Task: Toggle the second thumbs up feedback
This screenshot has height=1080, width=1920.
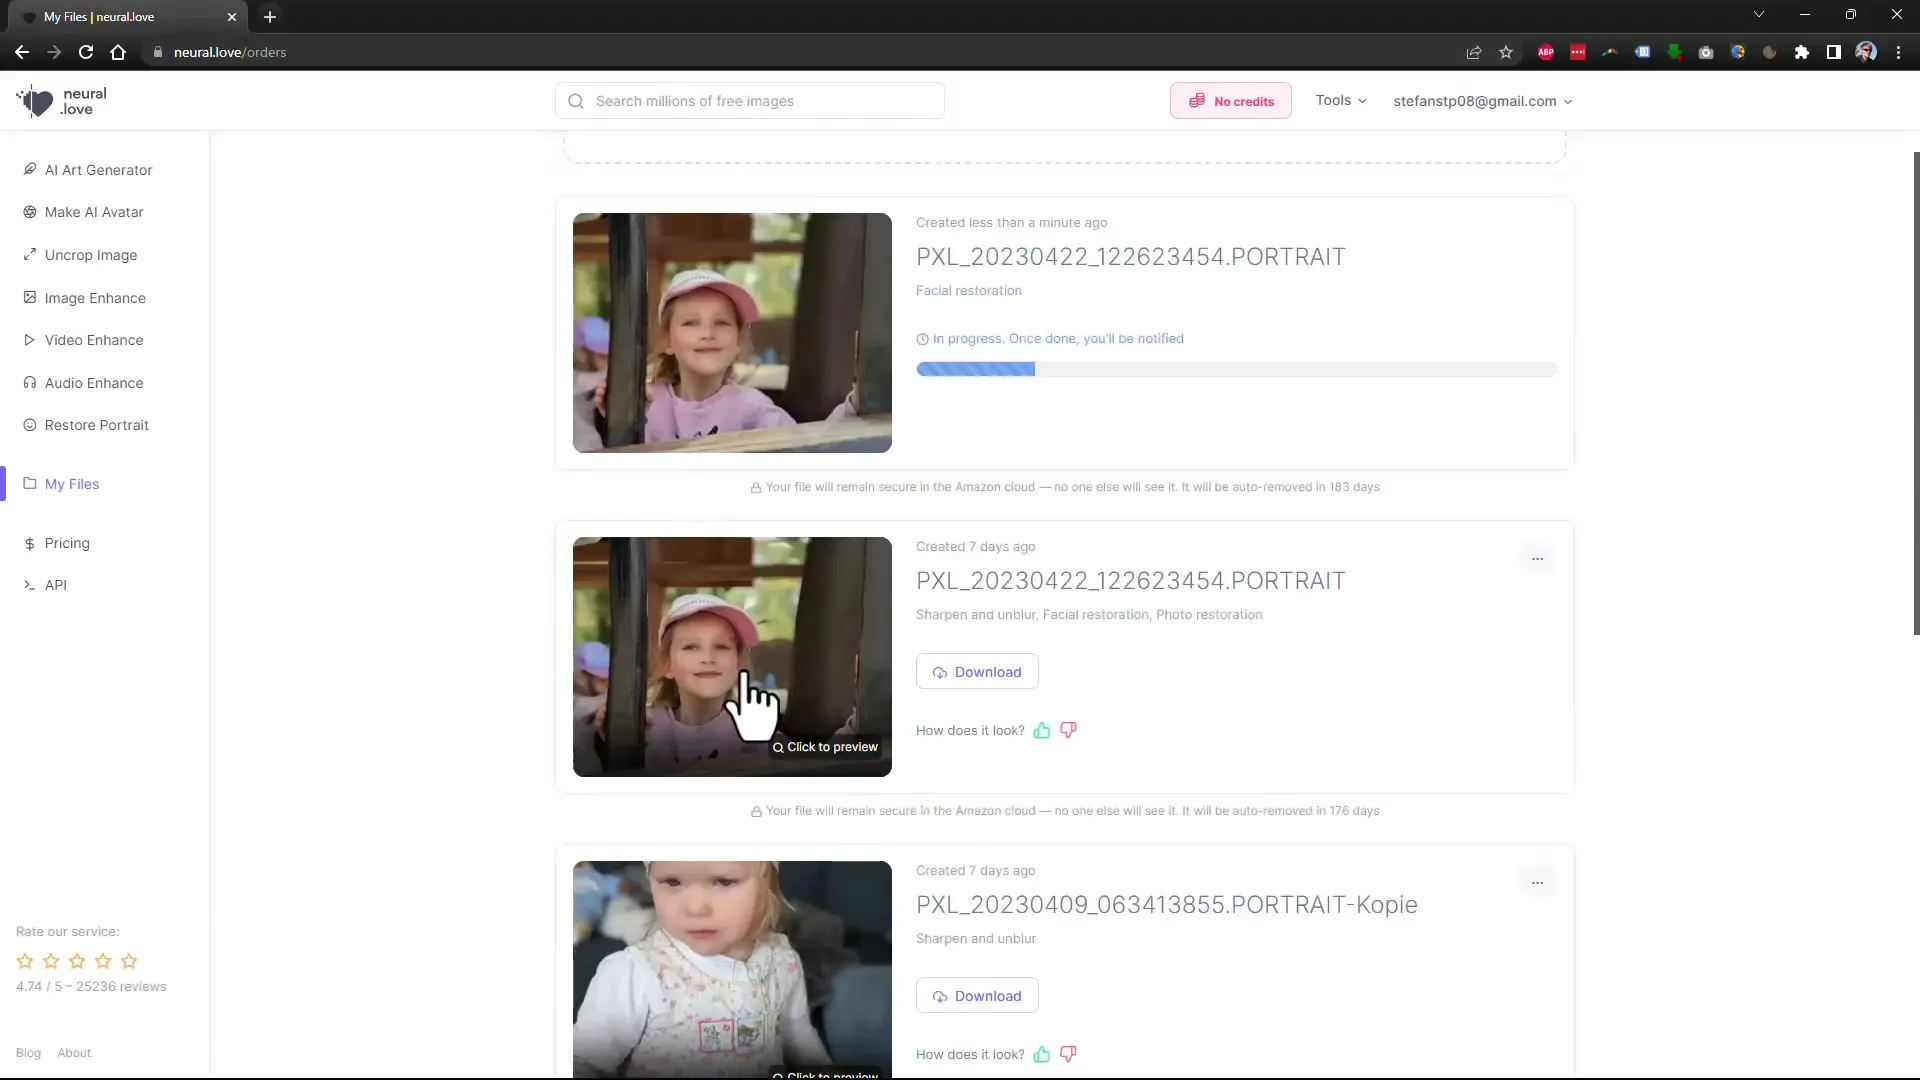Action: [1043, 1055]
